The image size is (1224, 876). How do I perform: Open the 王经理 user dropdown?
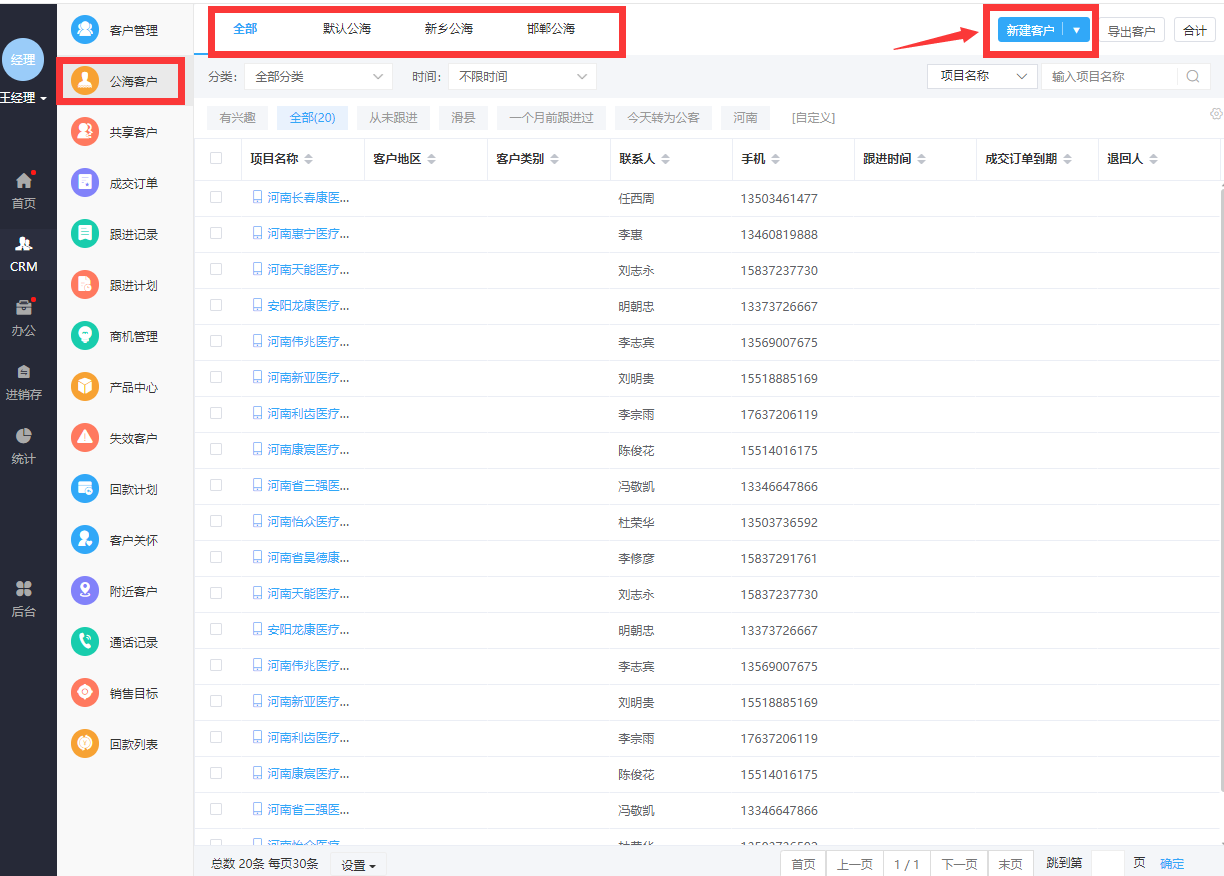tap(24, 98)
